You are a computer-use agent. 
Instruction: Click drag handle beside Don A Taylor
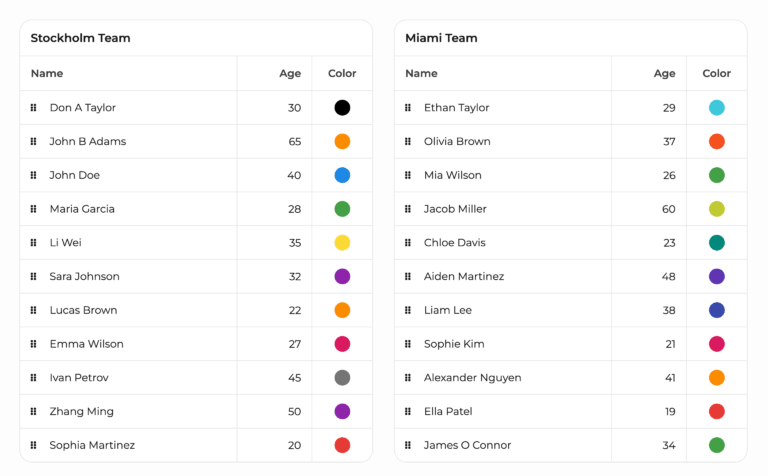[x=34, y=108]
